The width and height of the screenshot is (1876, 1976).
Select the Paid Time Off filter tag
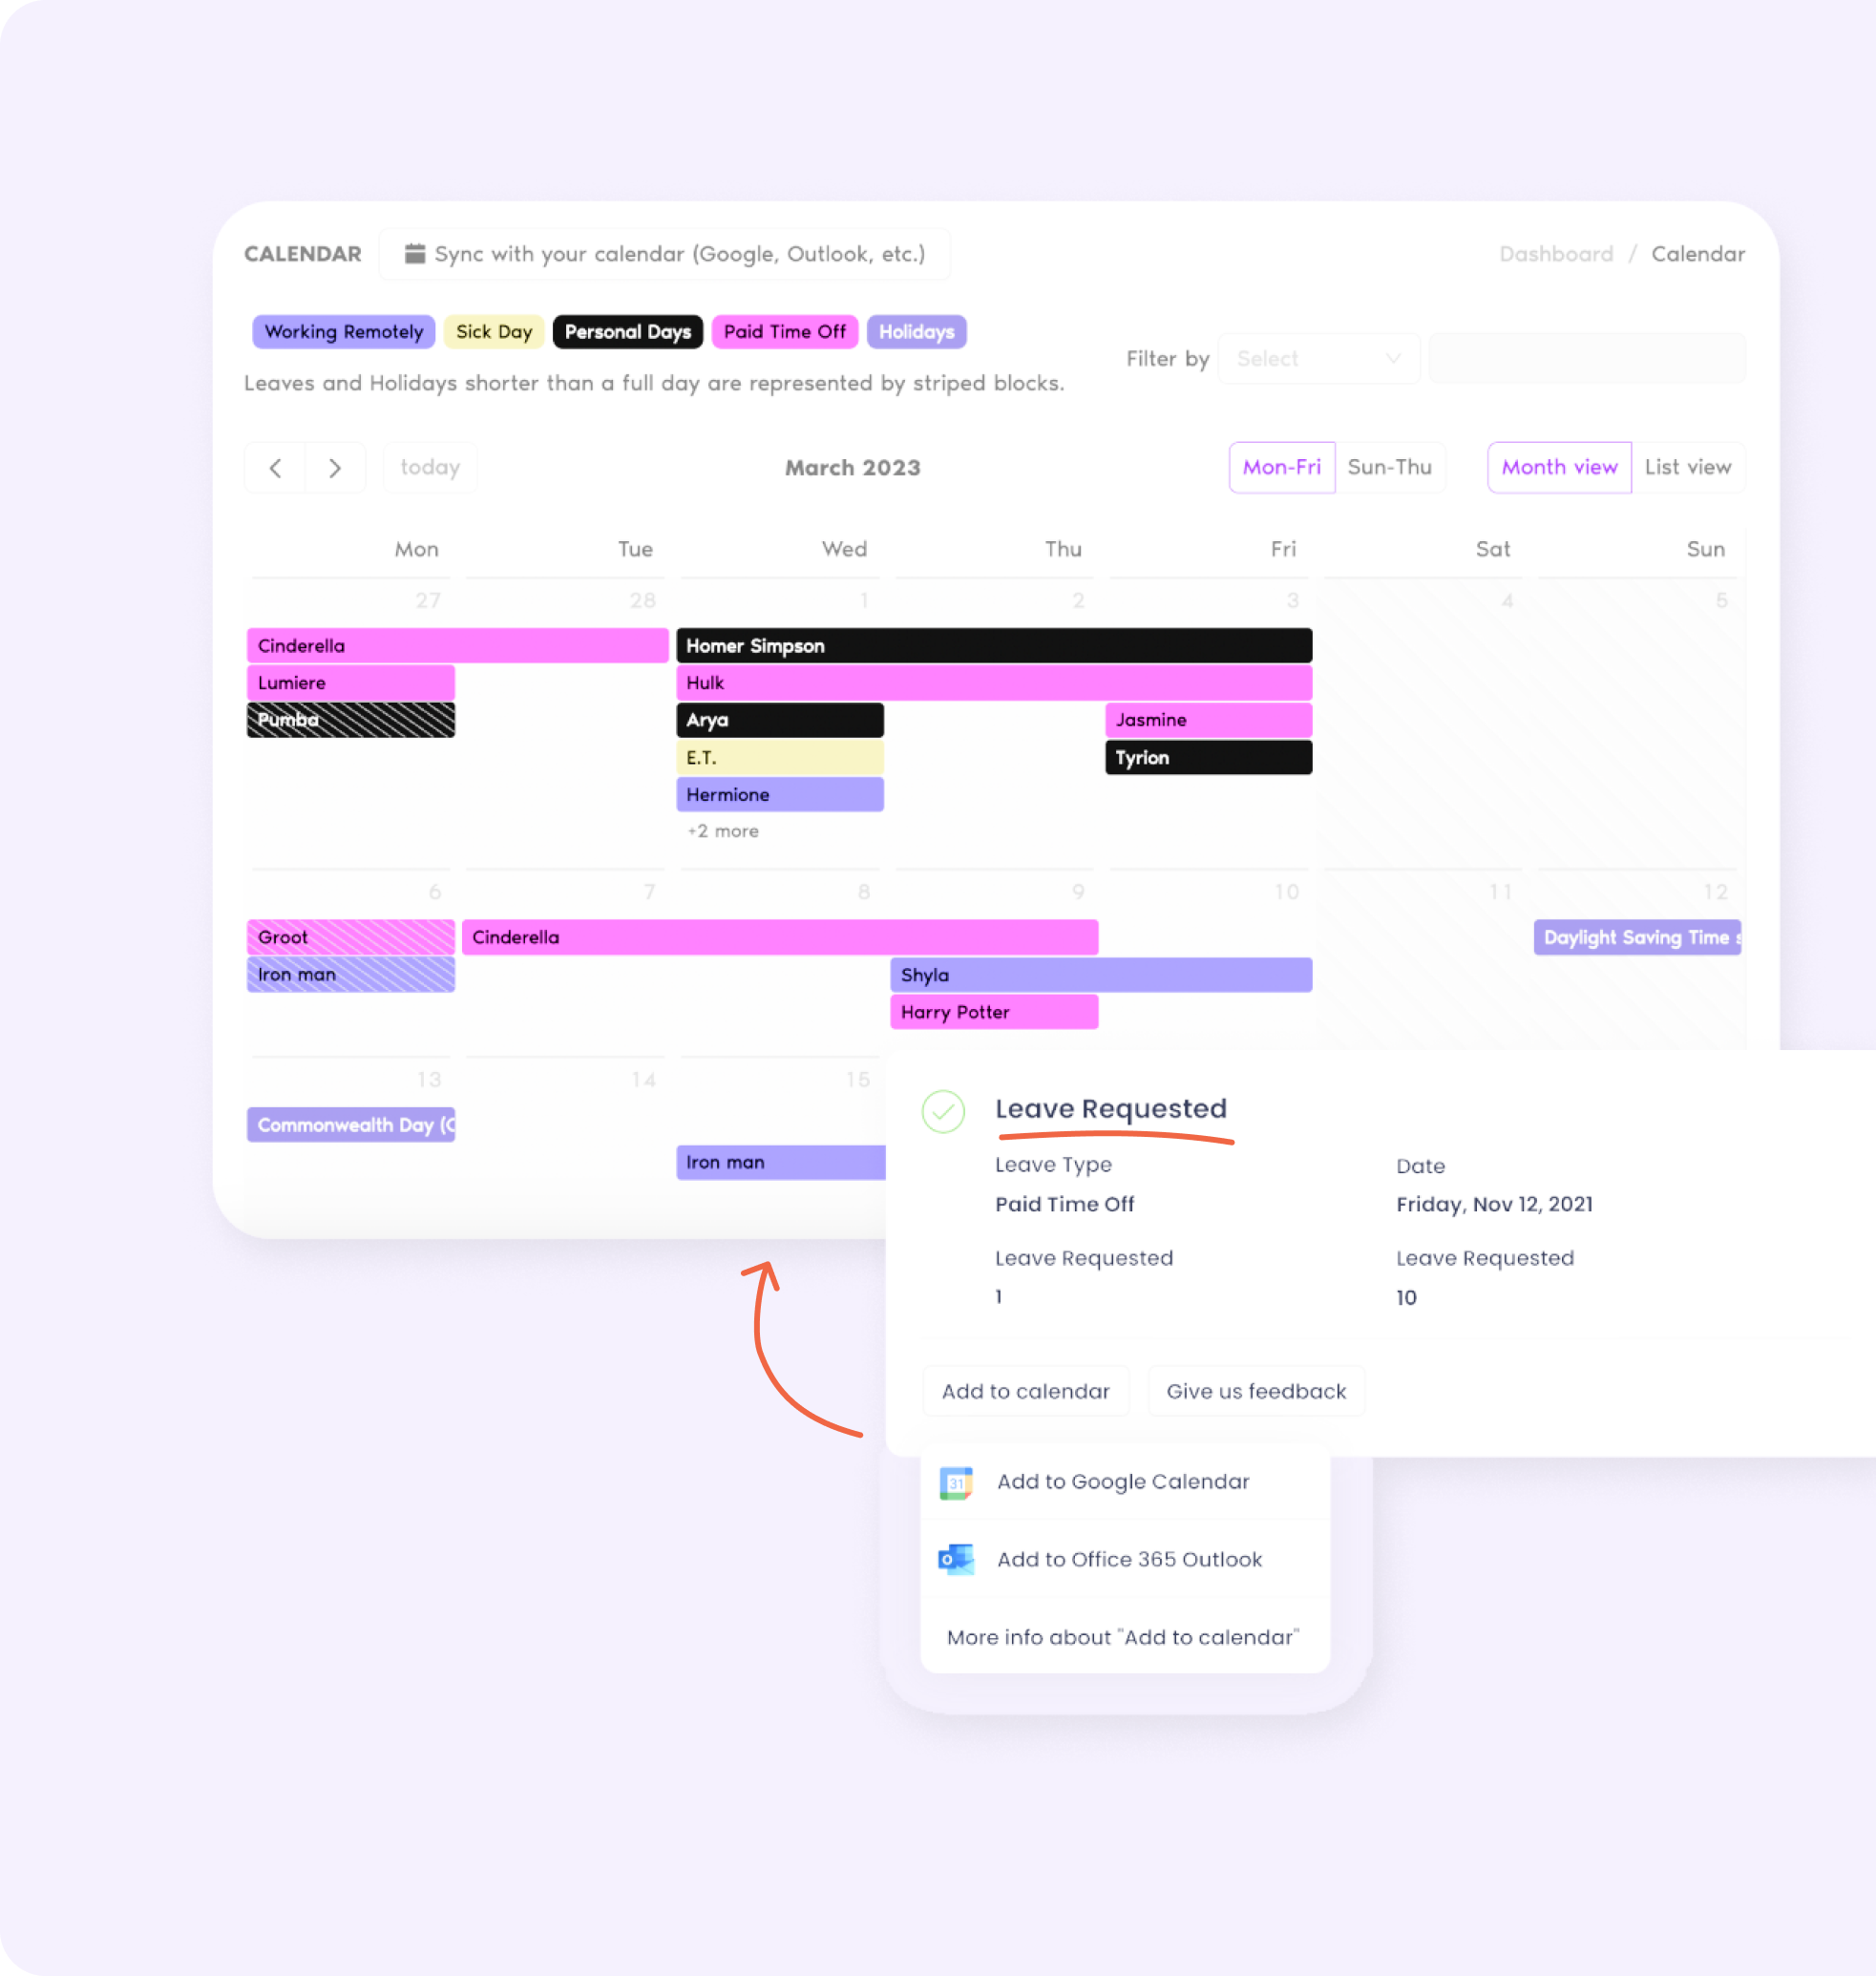pyautogui.click(x=785, y=331)
